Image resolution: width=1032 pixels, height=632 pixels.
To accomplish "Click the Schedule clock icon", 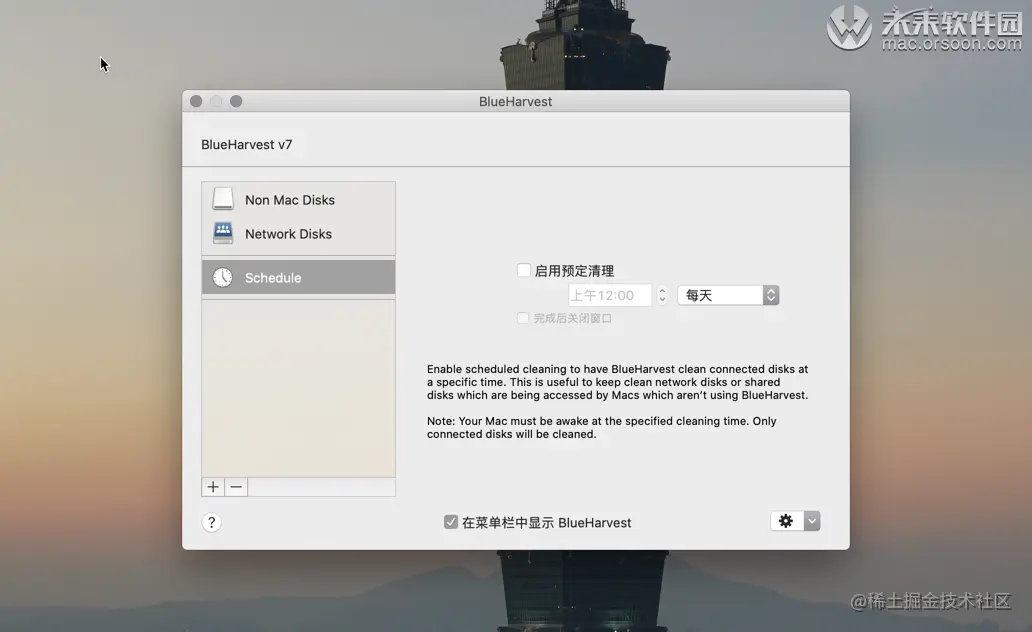I will (x=222, y=277).
